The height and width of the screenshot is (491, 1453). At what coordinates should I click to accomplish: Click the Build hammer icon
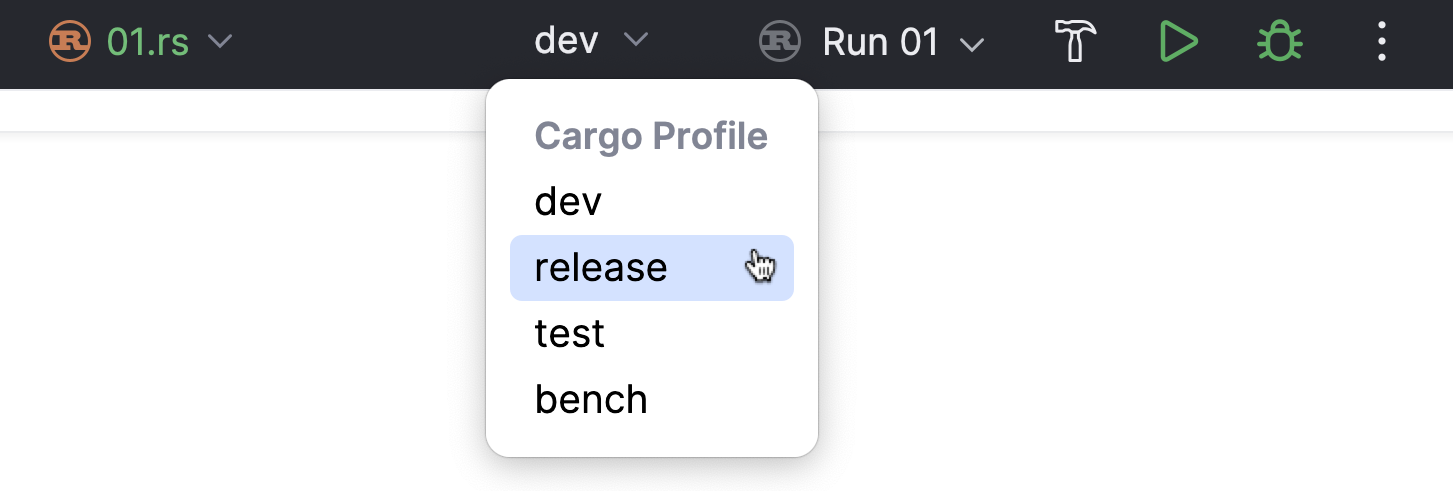point(1076,43)
